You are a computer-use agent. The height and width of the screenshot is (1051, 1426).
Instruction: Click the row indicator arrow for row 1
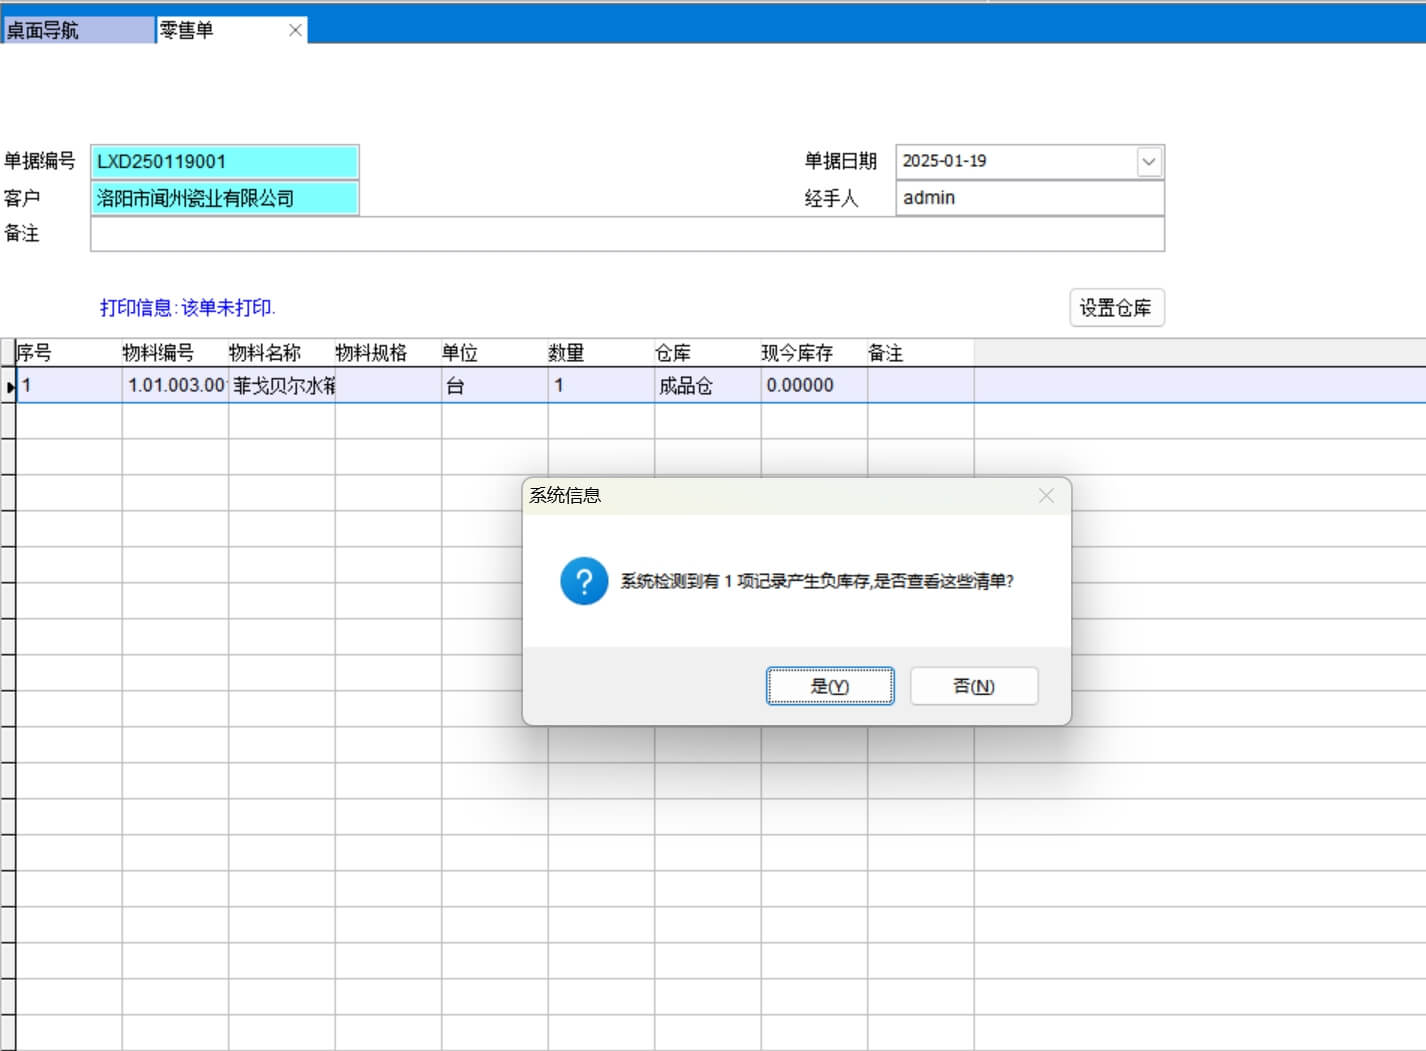click(9, 386)
